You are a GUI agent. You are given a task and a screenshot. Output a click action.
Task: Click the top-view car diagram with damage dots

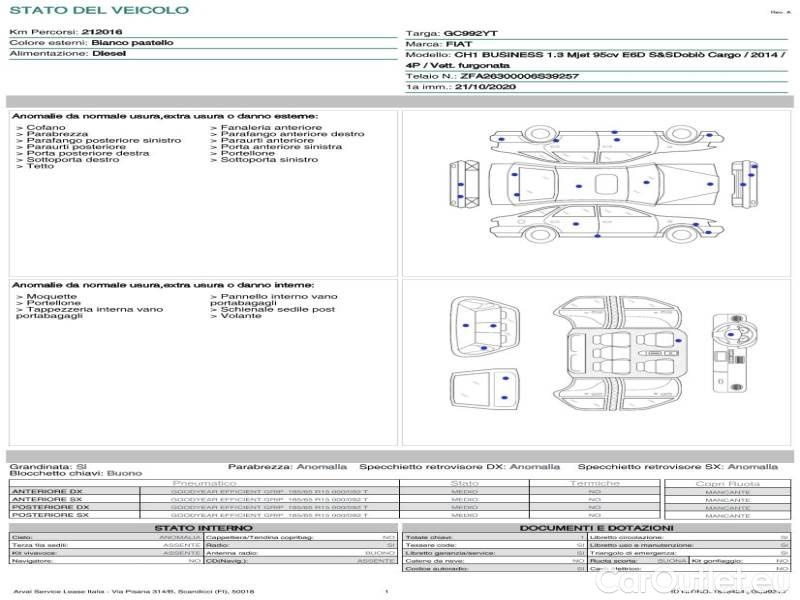point(605,183)
